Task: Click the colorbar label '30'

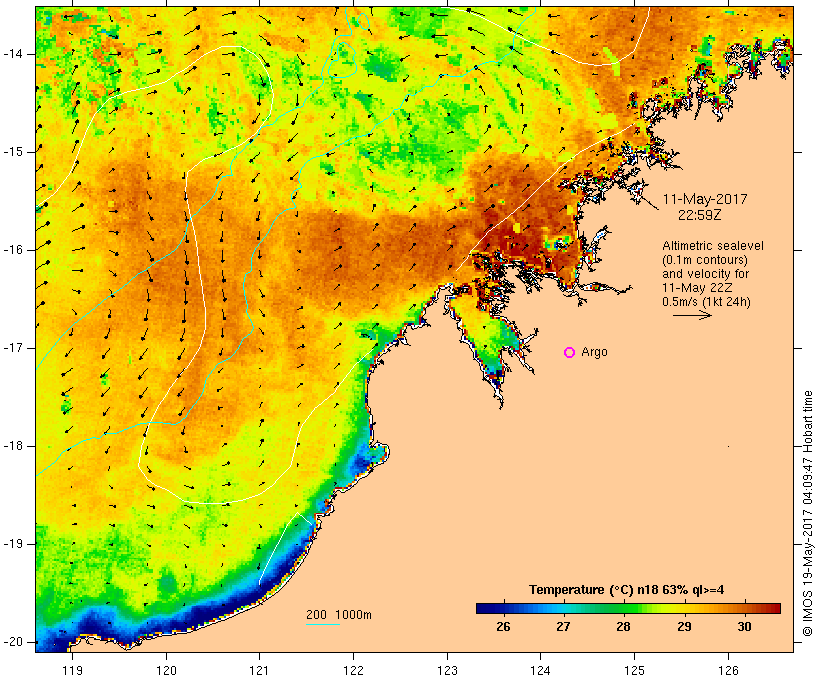Action: (744, 627)
